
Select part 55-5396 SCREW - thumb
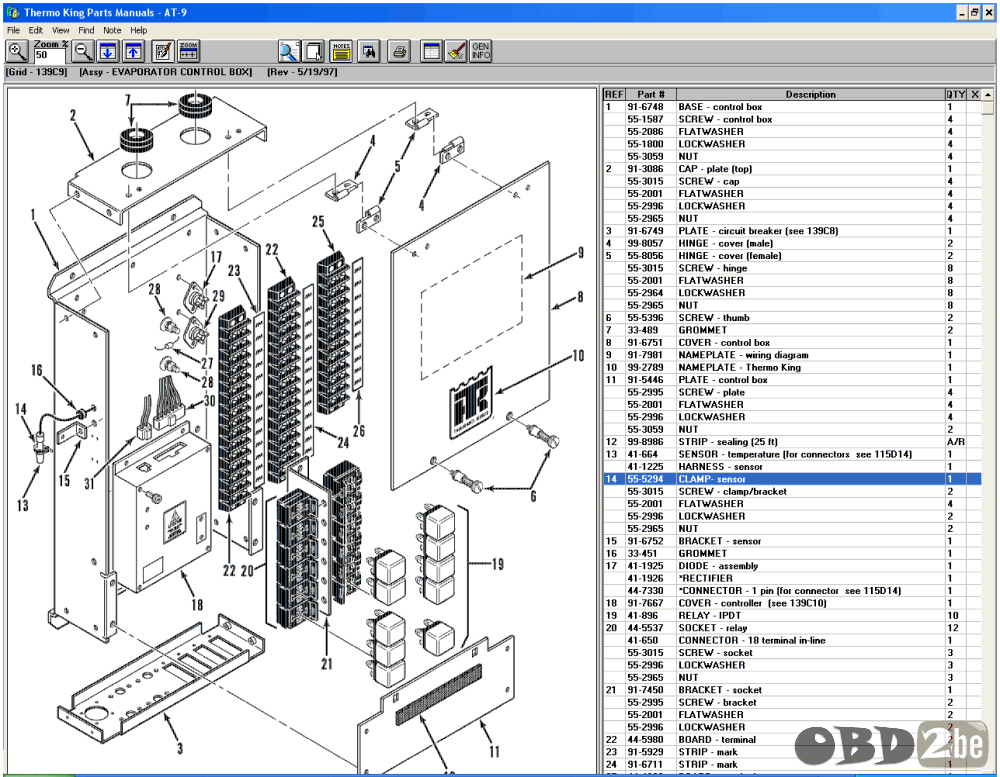792,318
